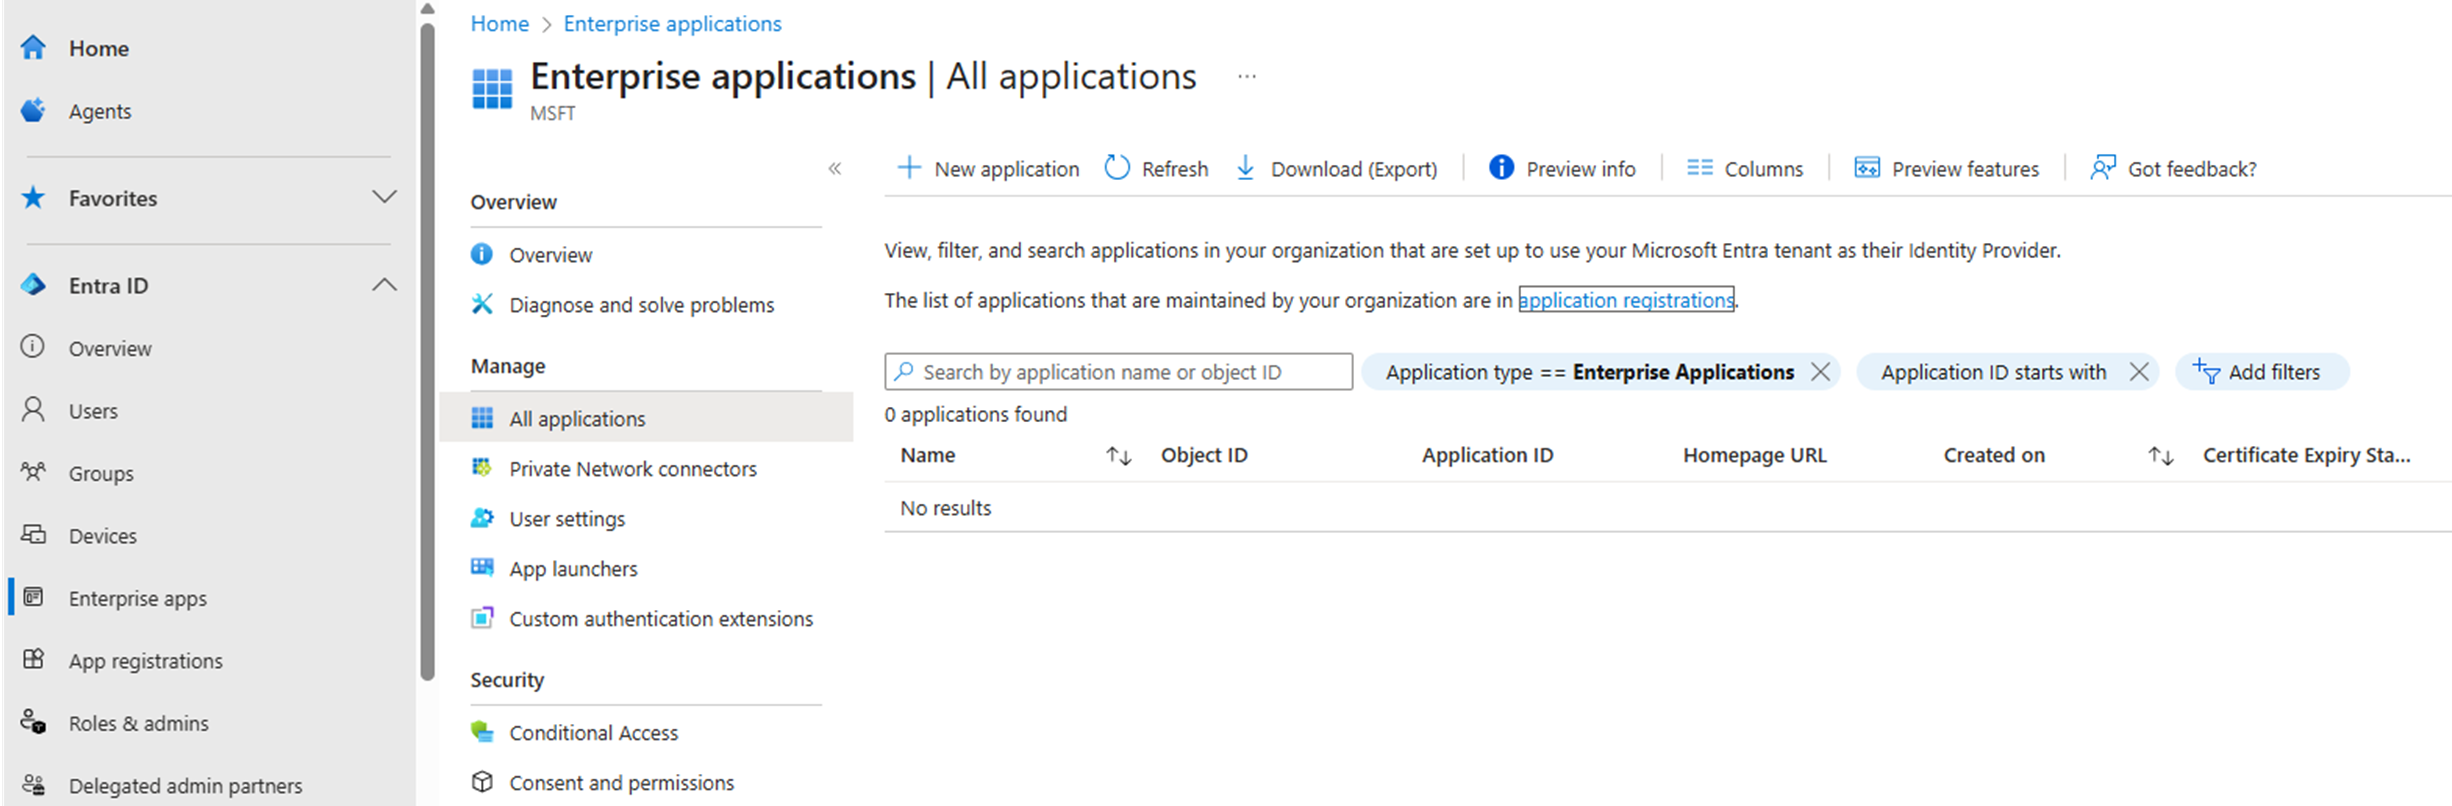
Task: Click the Add filters button
Action: [2261, 372]
